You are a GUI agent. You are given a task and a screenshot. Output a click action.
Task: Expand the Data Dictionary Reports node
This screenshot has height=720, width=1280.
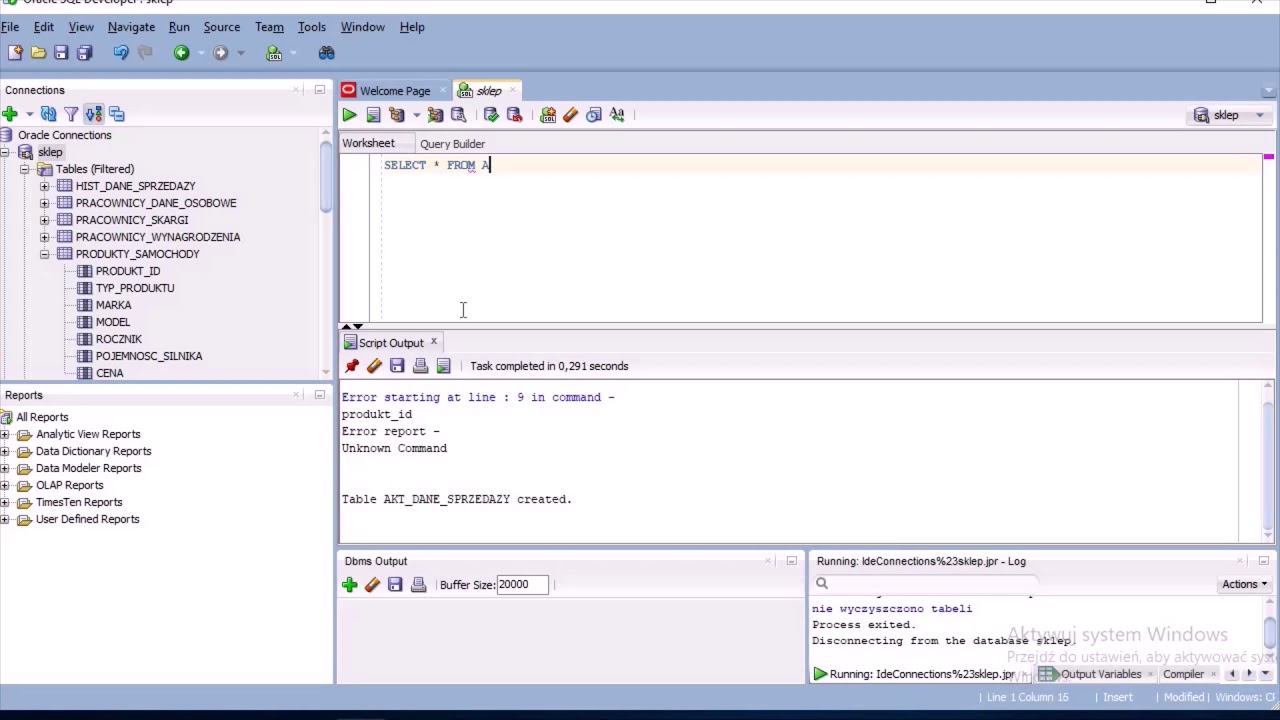tap(5, 451)
